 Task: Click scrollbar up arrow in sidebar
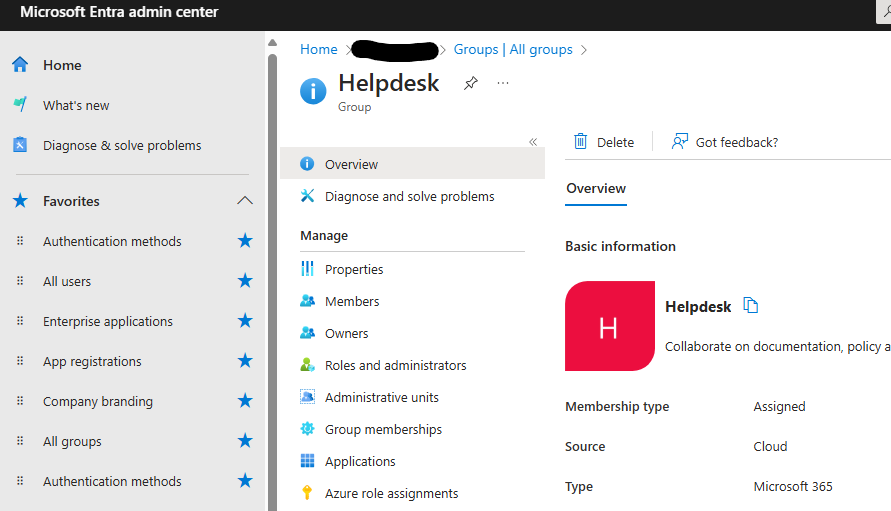pyautogui.click(x=272, y=43)
